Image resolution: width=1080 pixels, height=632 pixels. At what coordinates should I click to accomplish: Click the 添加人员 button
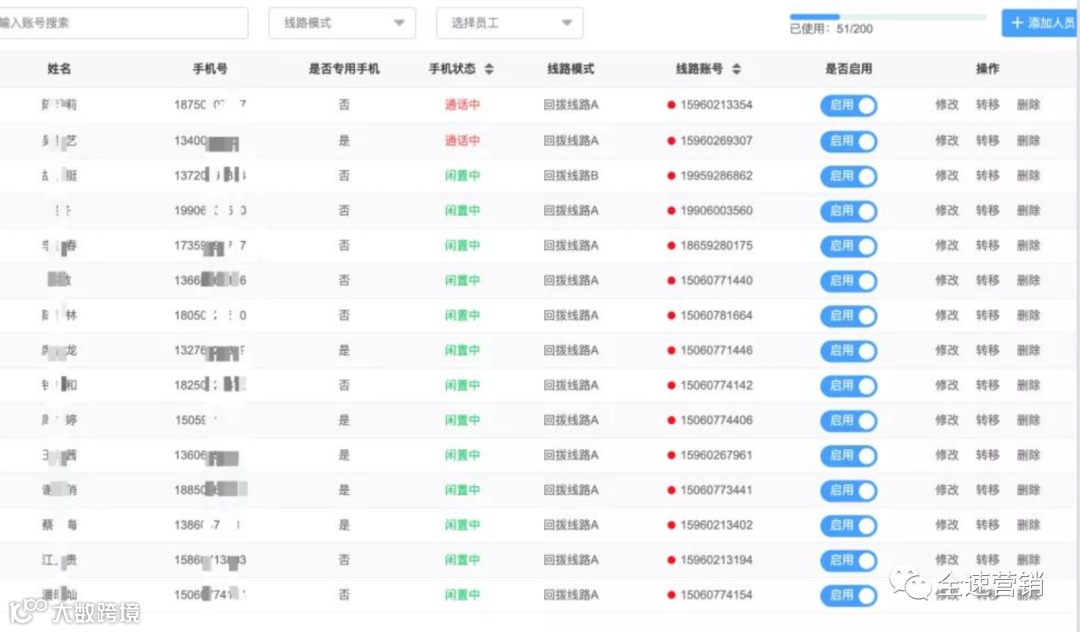click(x=1040, y=23)
